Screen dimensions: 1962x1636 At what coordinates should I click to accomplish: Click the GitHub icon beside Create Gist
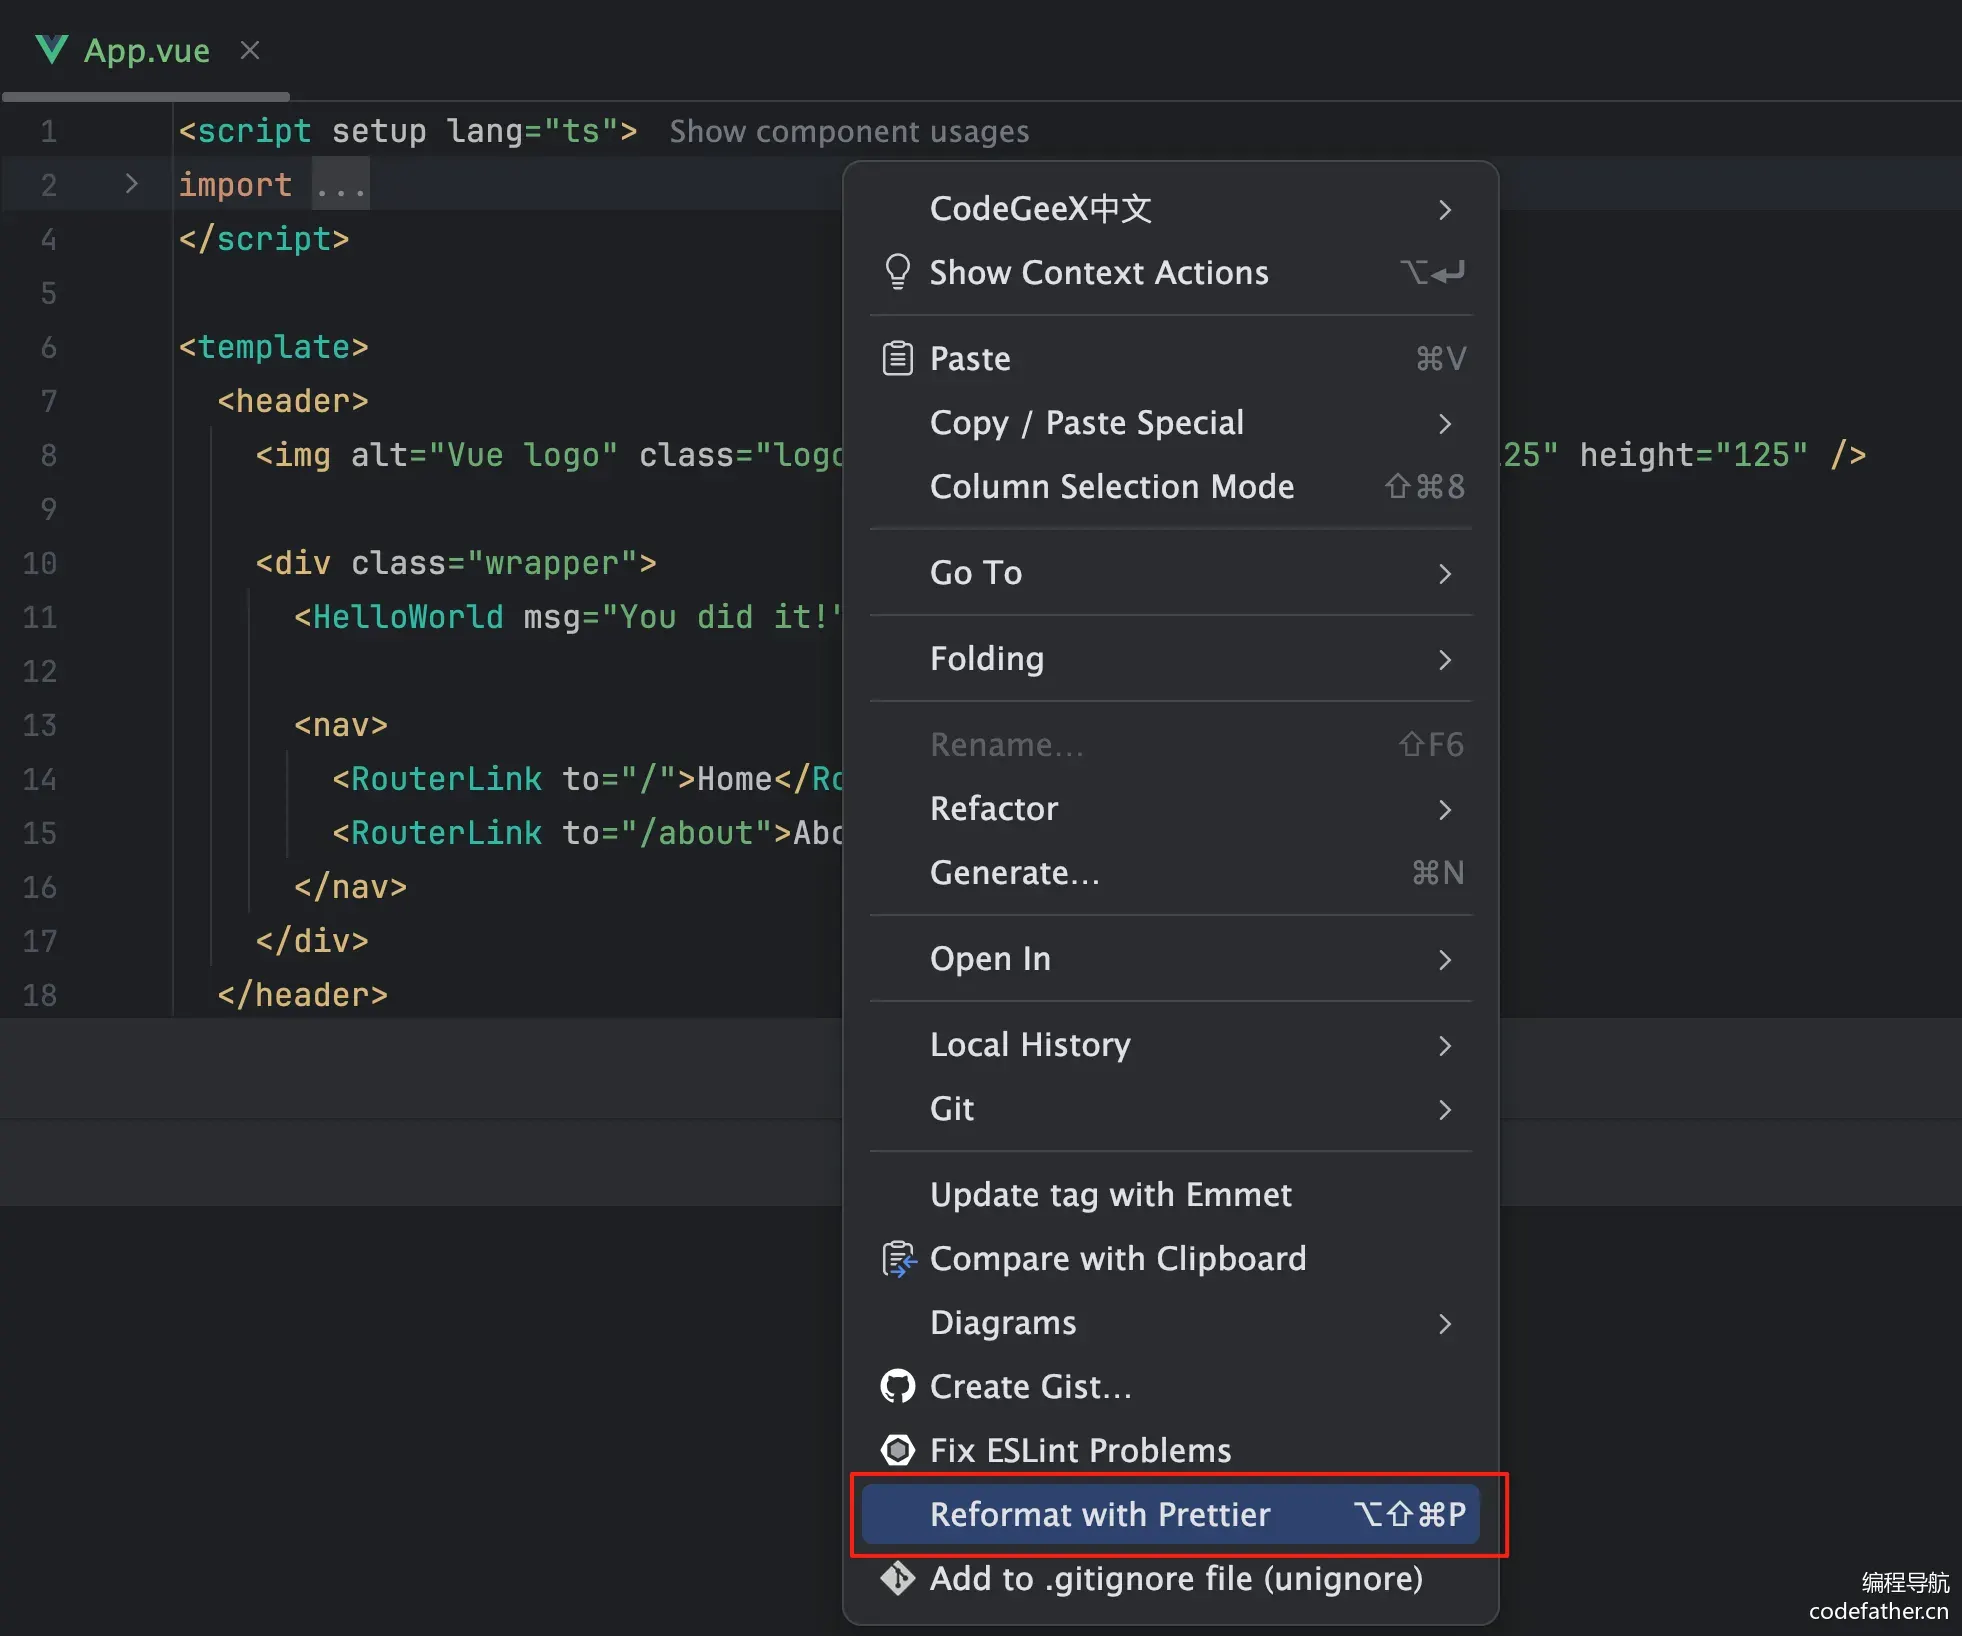point(898,1387)
